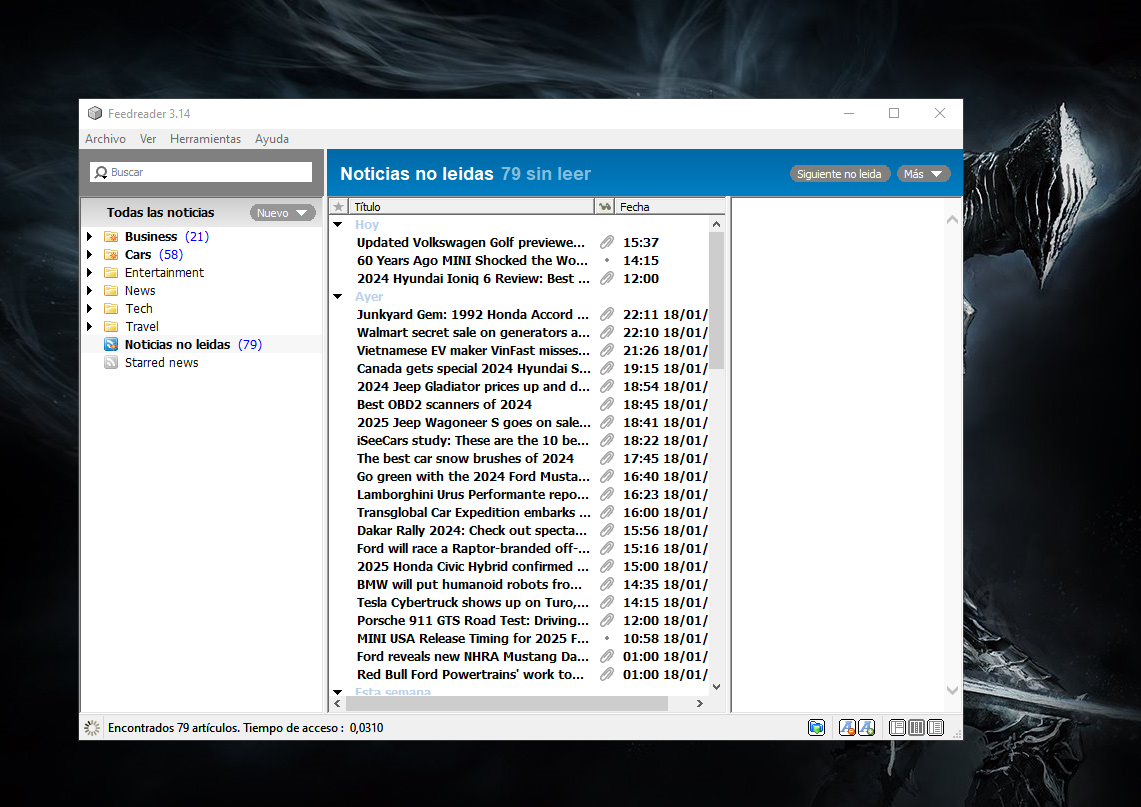The width and height of the screenshot is (1141, 807).
Task: Switch to the first layout view icon
Action: pos(897,728)
